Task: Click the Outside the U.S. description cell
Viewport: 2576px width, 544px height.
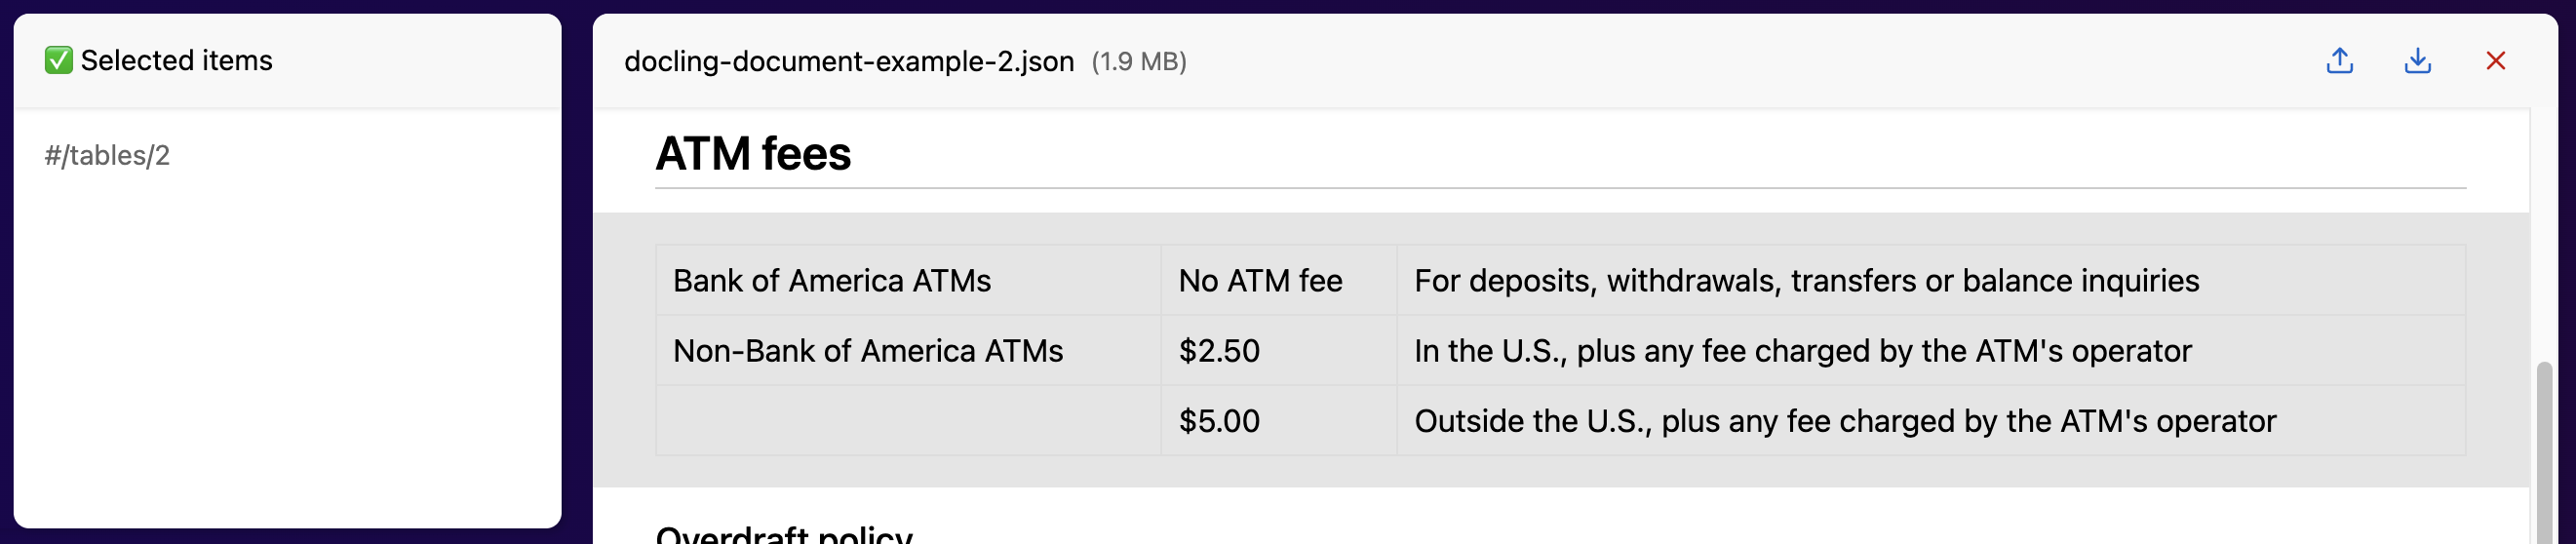Action: (x=1931, y=420)
